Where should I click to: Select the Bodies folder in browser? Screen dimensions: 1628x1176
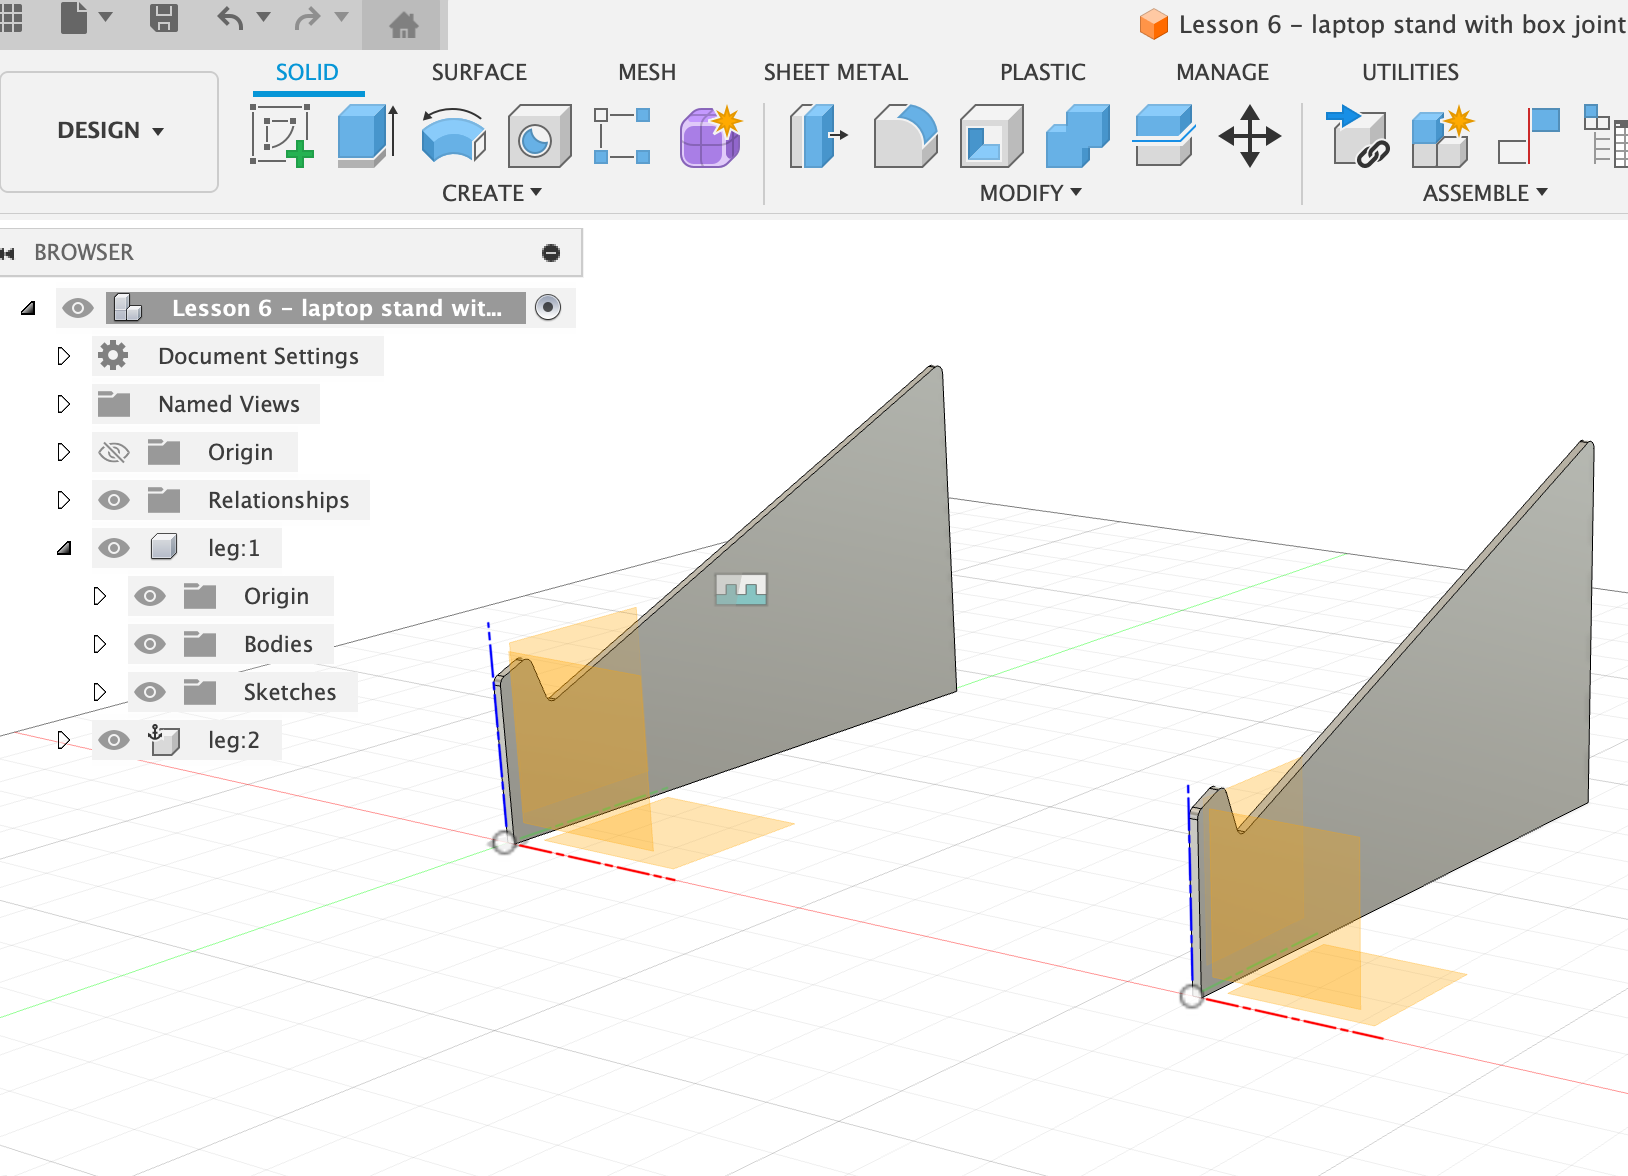coord(278,644)
